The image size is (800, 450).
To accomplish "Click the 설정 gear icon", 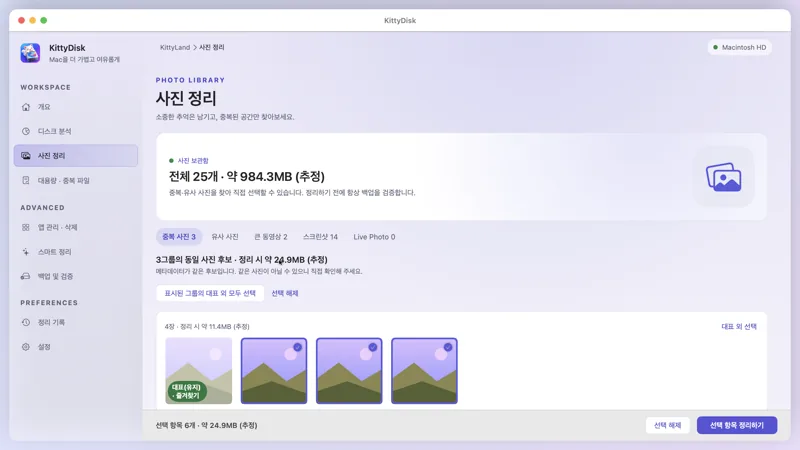I will pyautogui.click(x=26, y=346).
